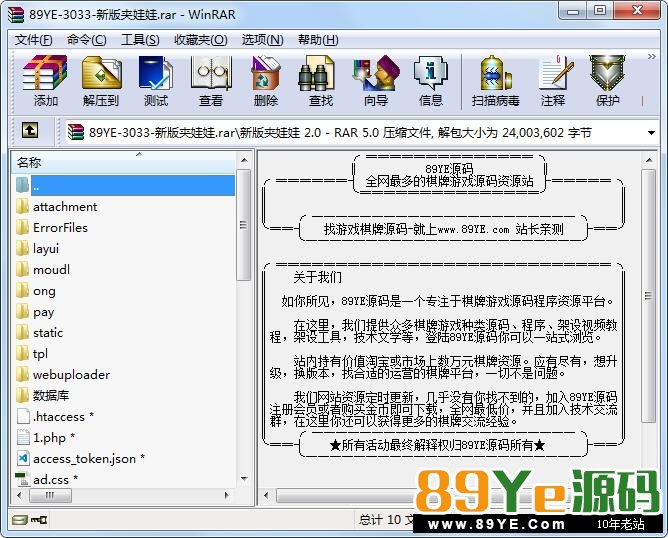Close the WinRAR window

(637, 11)
